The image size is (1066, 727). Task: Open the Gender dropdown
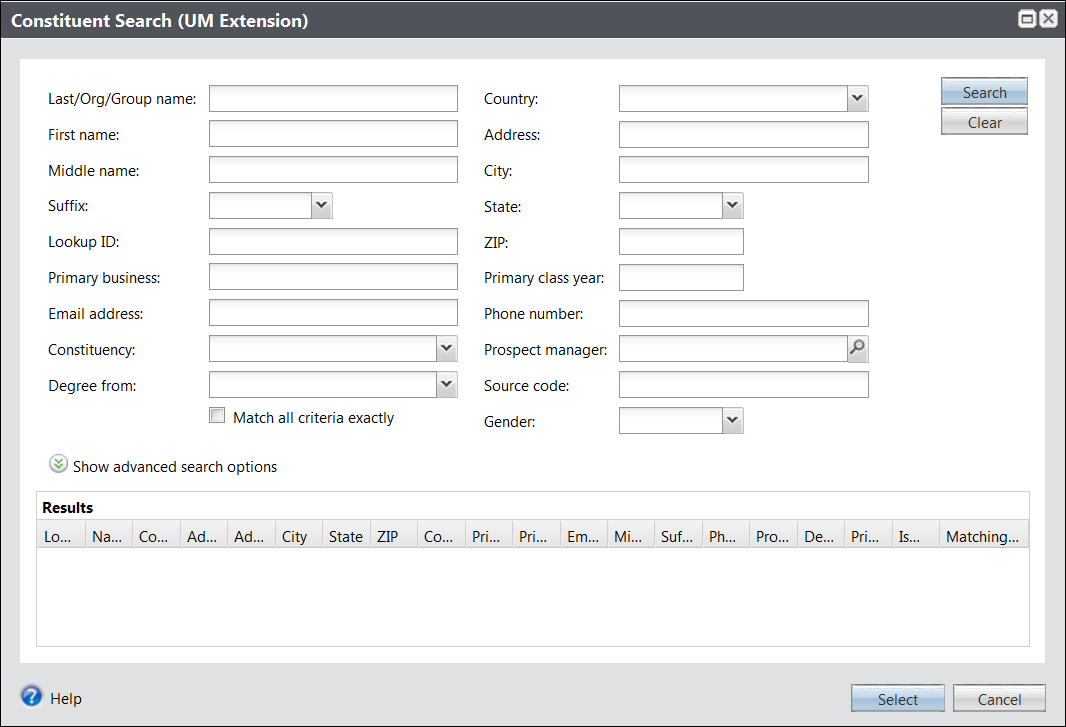click(732, 421)
